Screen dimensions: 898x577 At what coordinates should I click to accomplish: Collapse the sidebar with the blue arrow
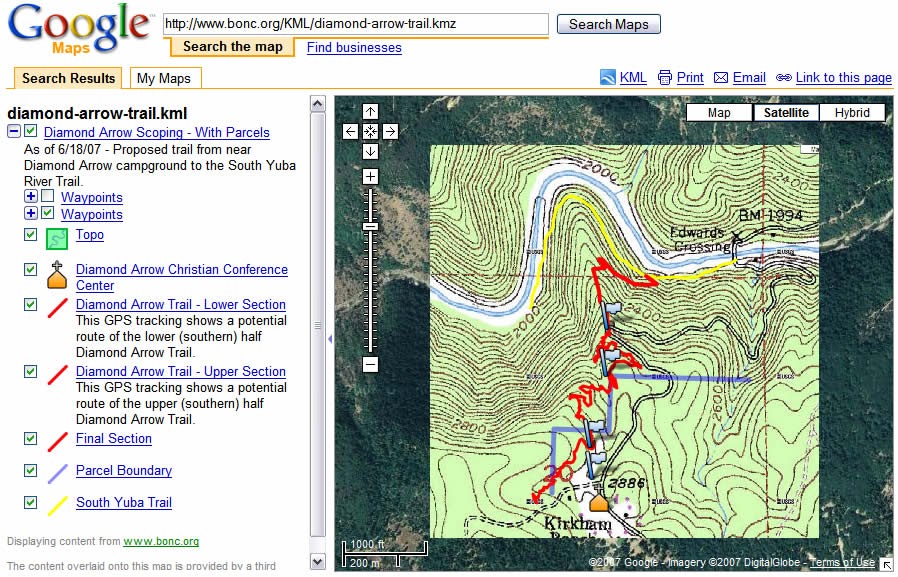[330, 338]
